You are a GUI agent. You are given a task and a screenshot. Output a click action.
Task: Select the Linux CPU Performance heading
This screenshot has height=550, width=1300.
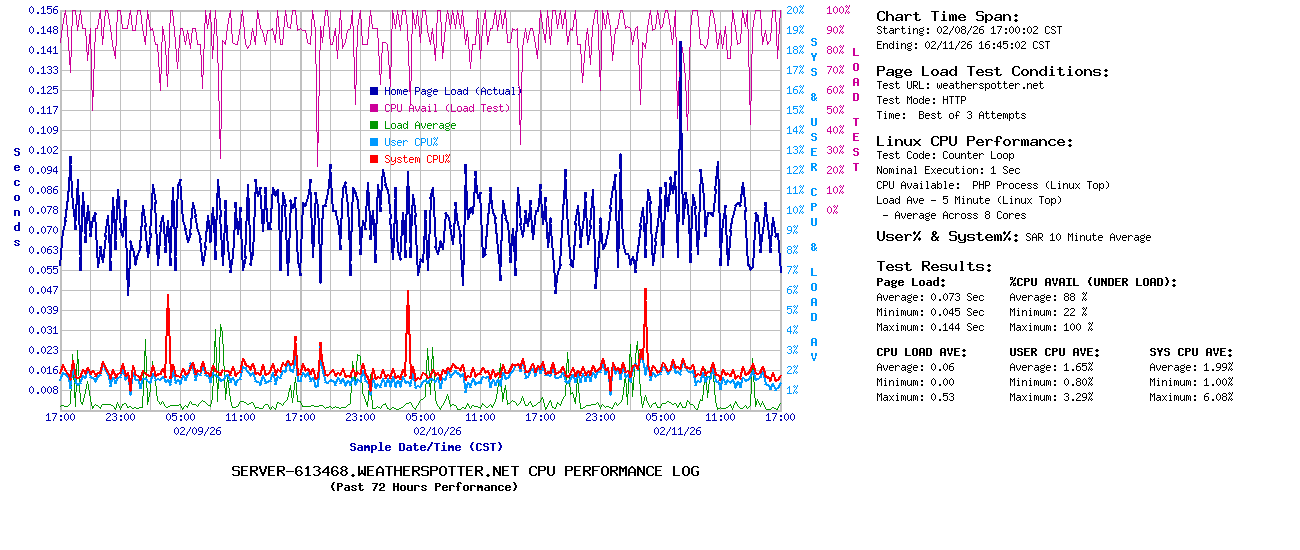click(x=974, y=141)
